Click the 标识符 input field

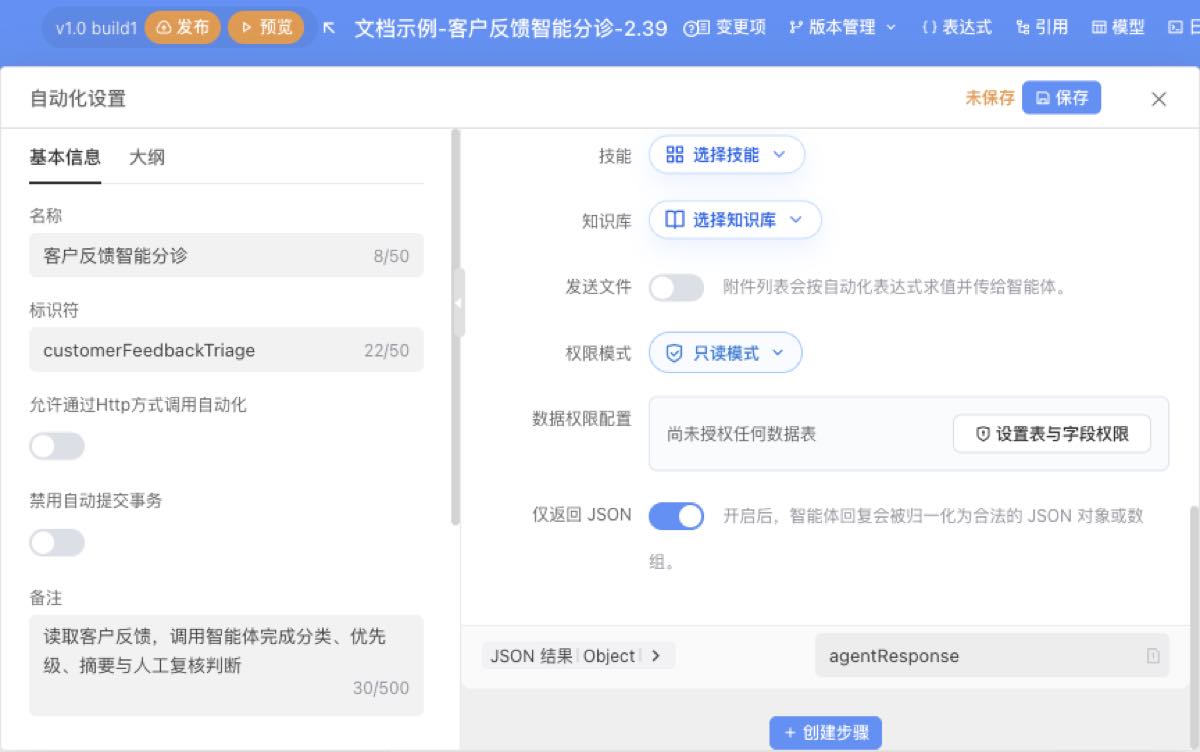(226, 350)
